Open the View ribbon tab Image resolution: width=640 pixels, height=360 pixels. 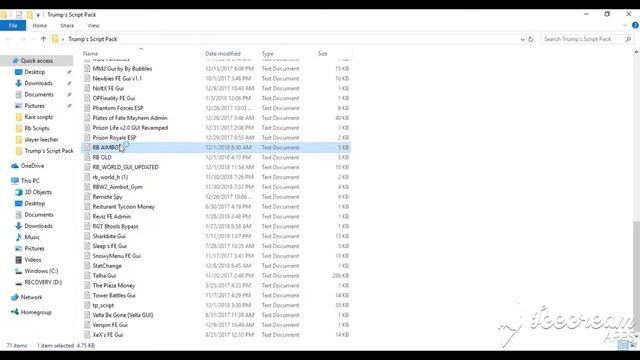(x=93, y=26)
